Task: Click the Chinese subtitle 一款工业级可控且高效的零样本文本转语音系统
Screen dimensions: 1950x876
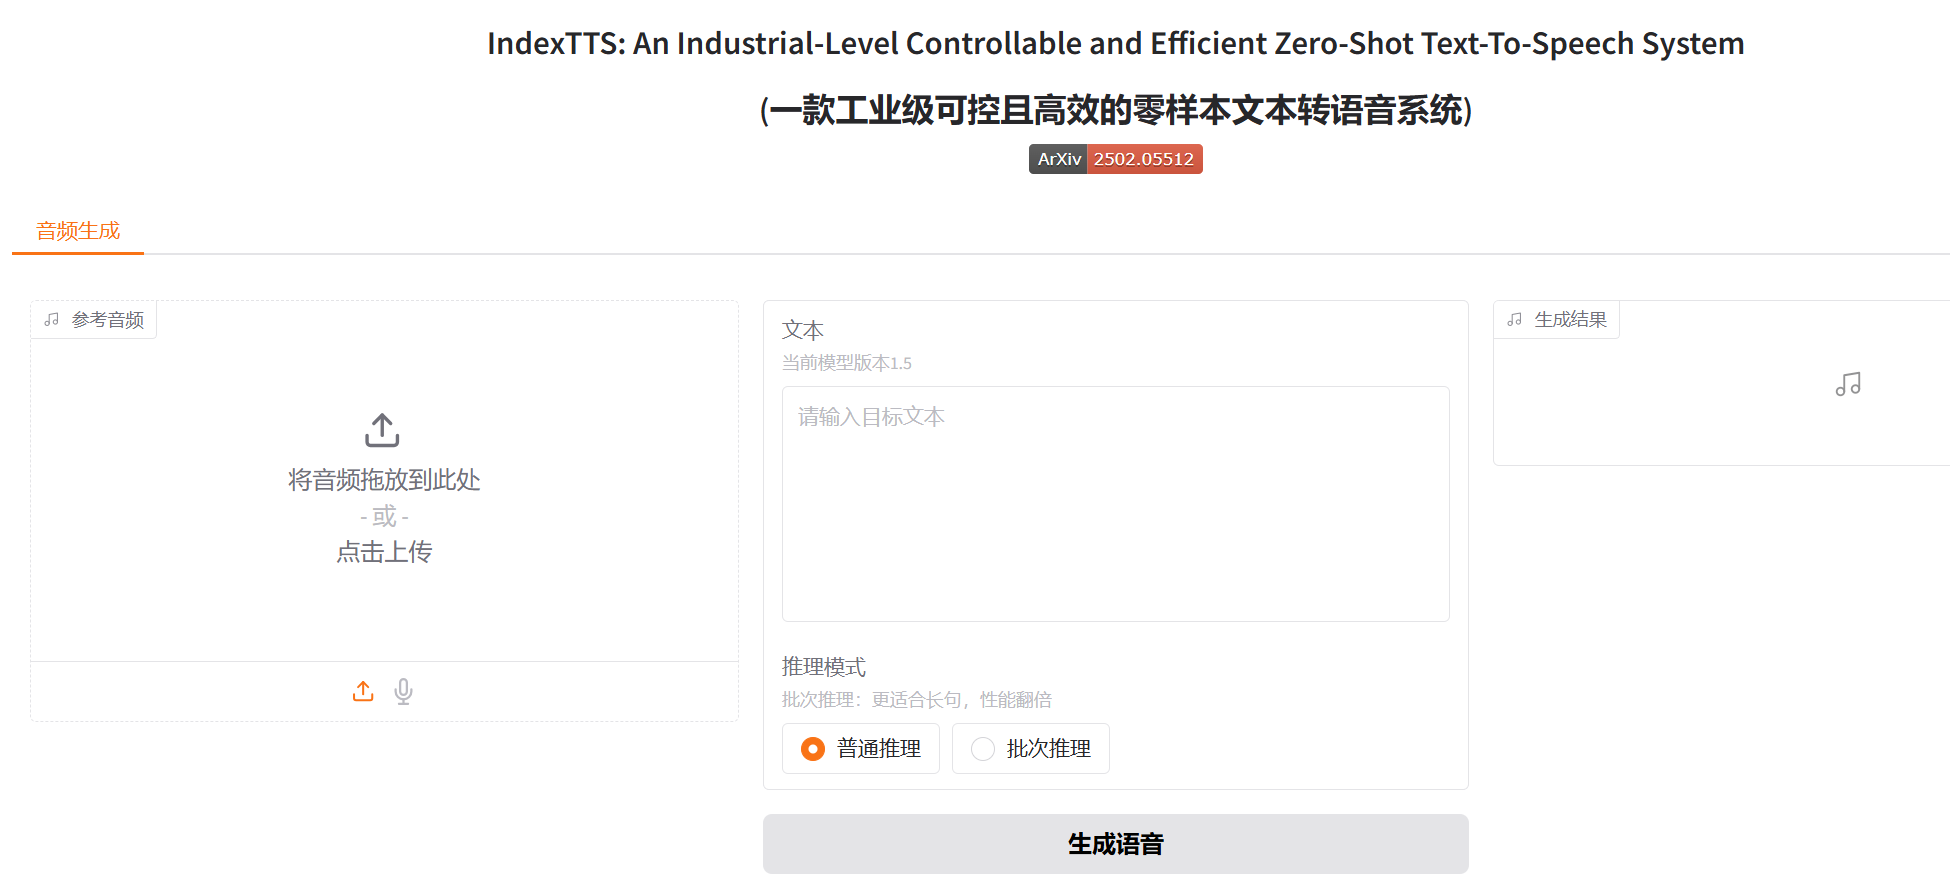Action: pyautogui.click(x=1115, y=110)
